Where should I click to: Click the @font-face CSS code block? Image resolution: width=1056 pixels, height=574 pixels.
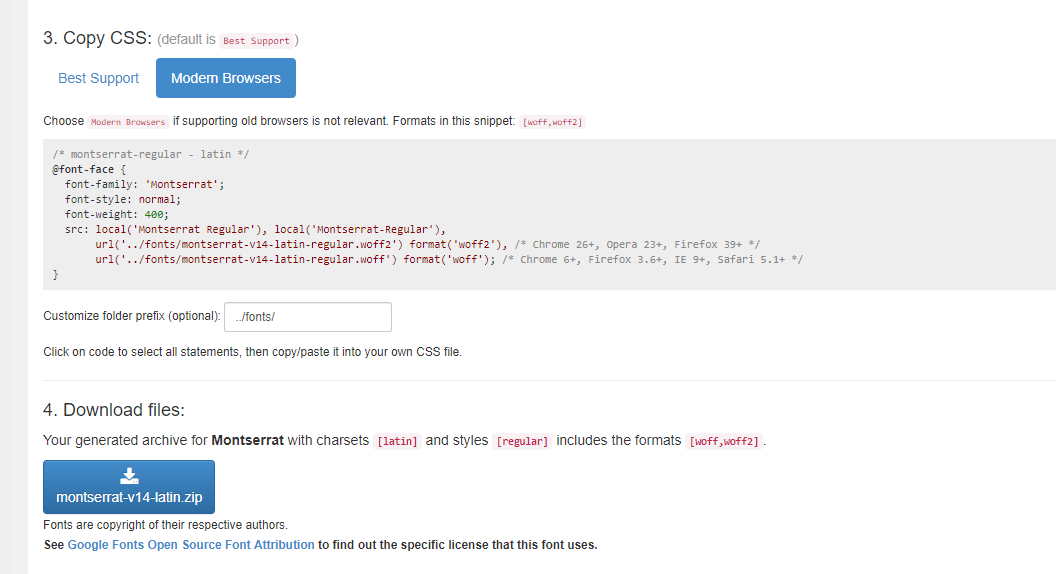click(549, 214)
